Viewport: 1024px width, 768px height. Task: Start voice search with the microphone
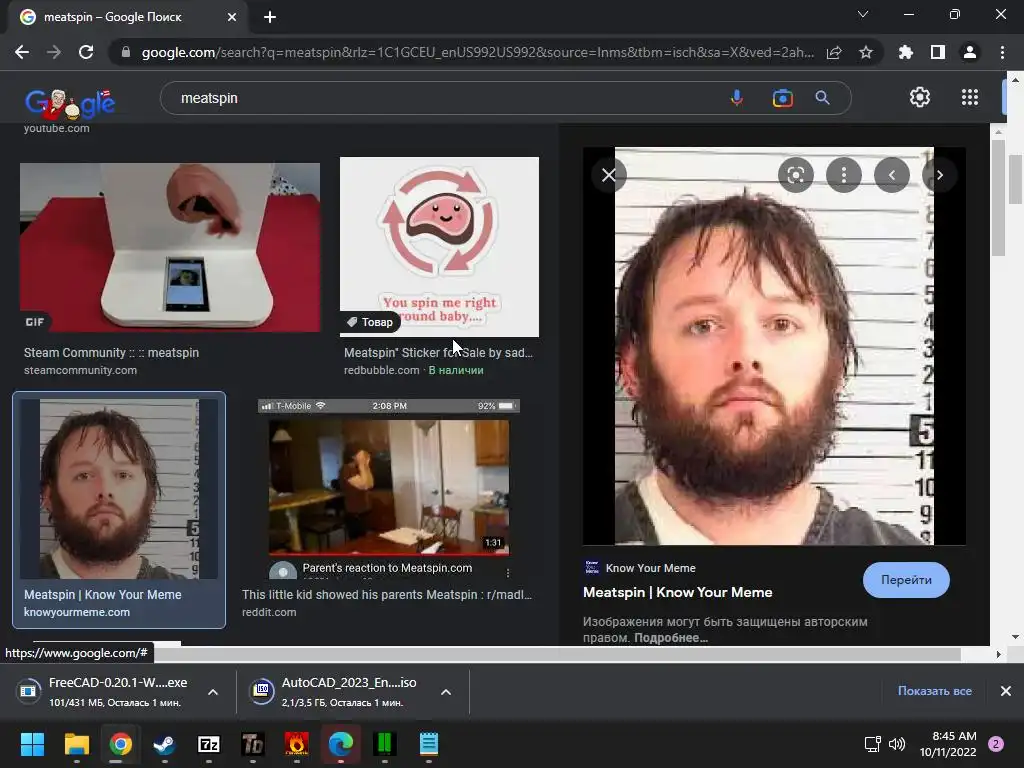(737, 98)
